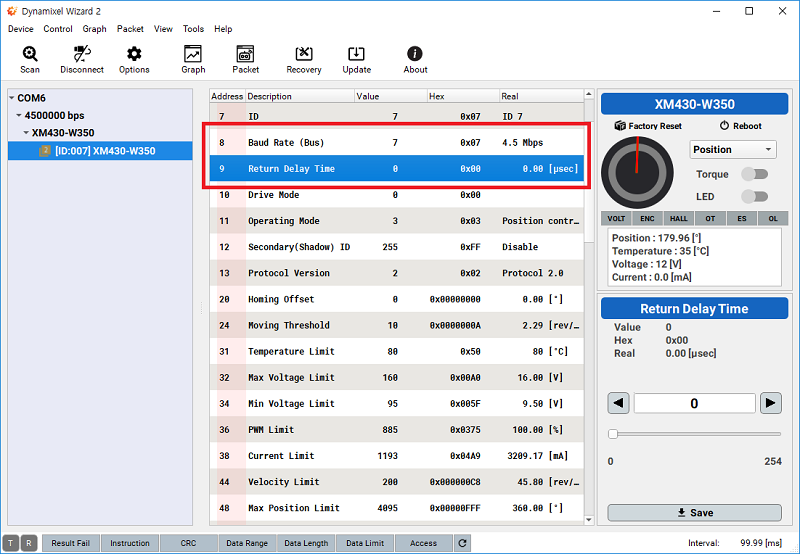Image resolution: width=800 pixels, height=554 pixels.
Task: Click the Description column header
Action: [300, 96]
